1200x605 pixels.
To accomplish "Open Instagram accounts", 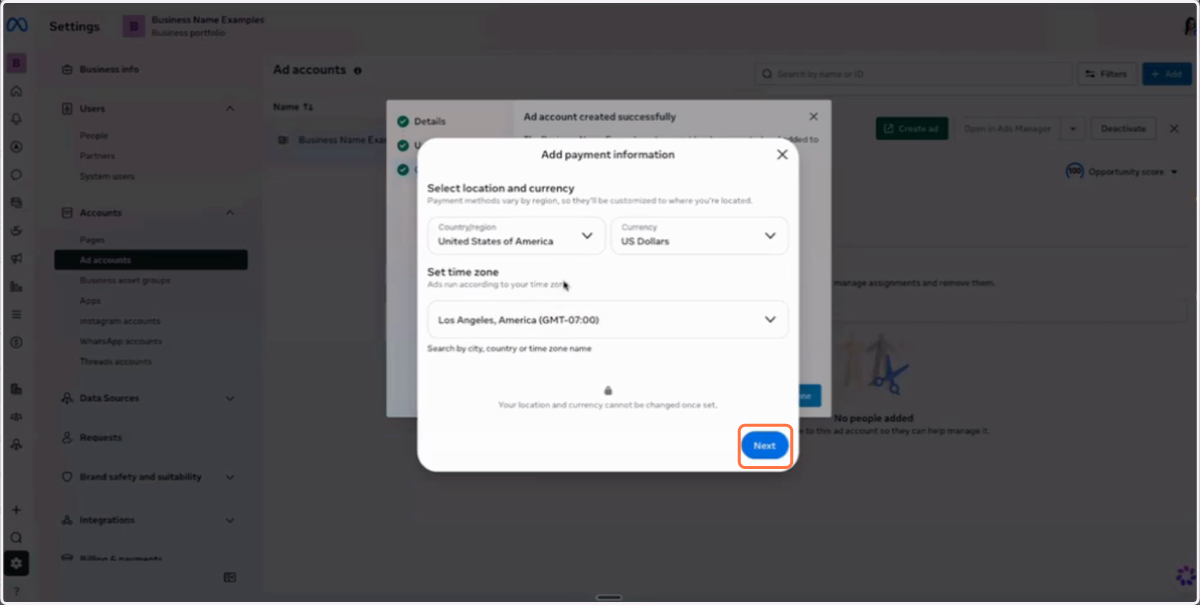I will 120,321.
